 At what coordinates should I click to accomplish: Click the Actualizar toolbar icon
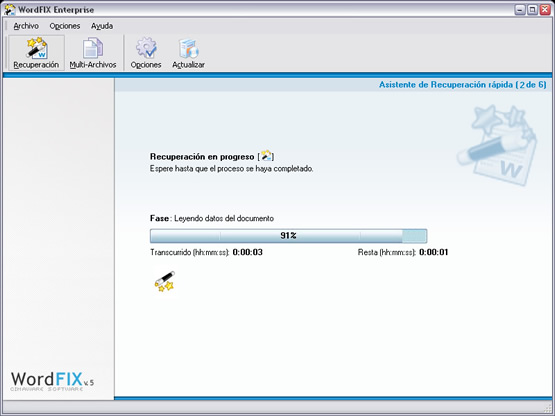tap(188, 53)
